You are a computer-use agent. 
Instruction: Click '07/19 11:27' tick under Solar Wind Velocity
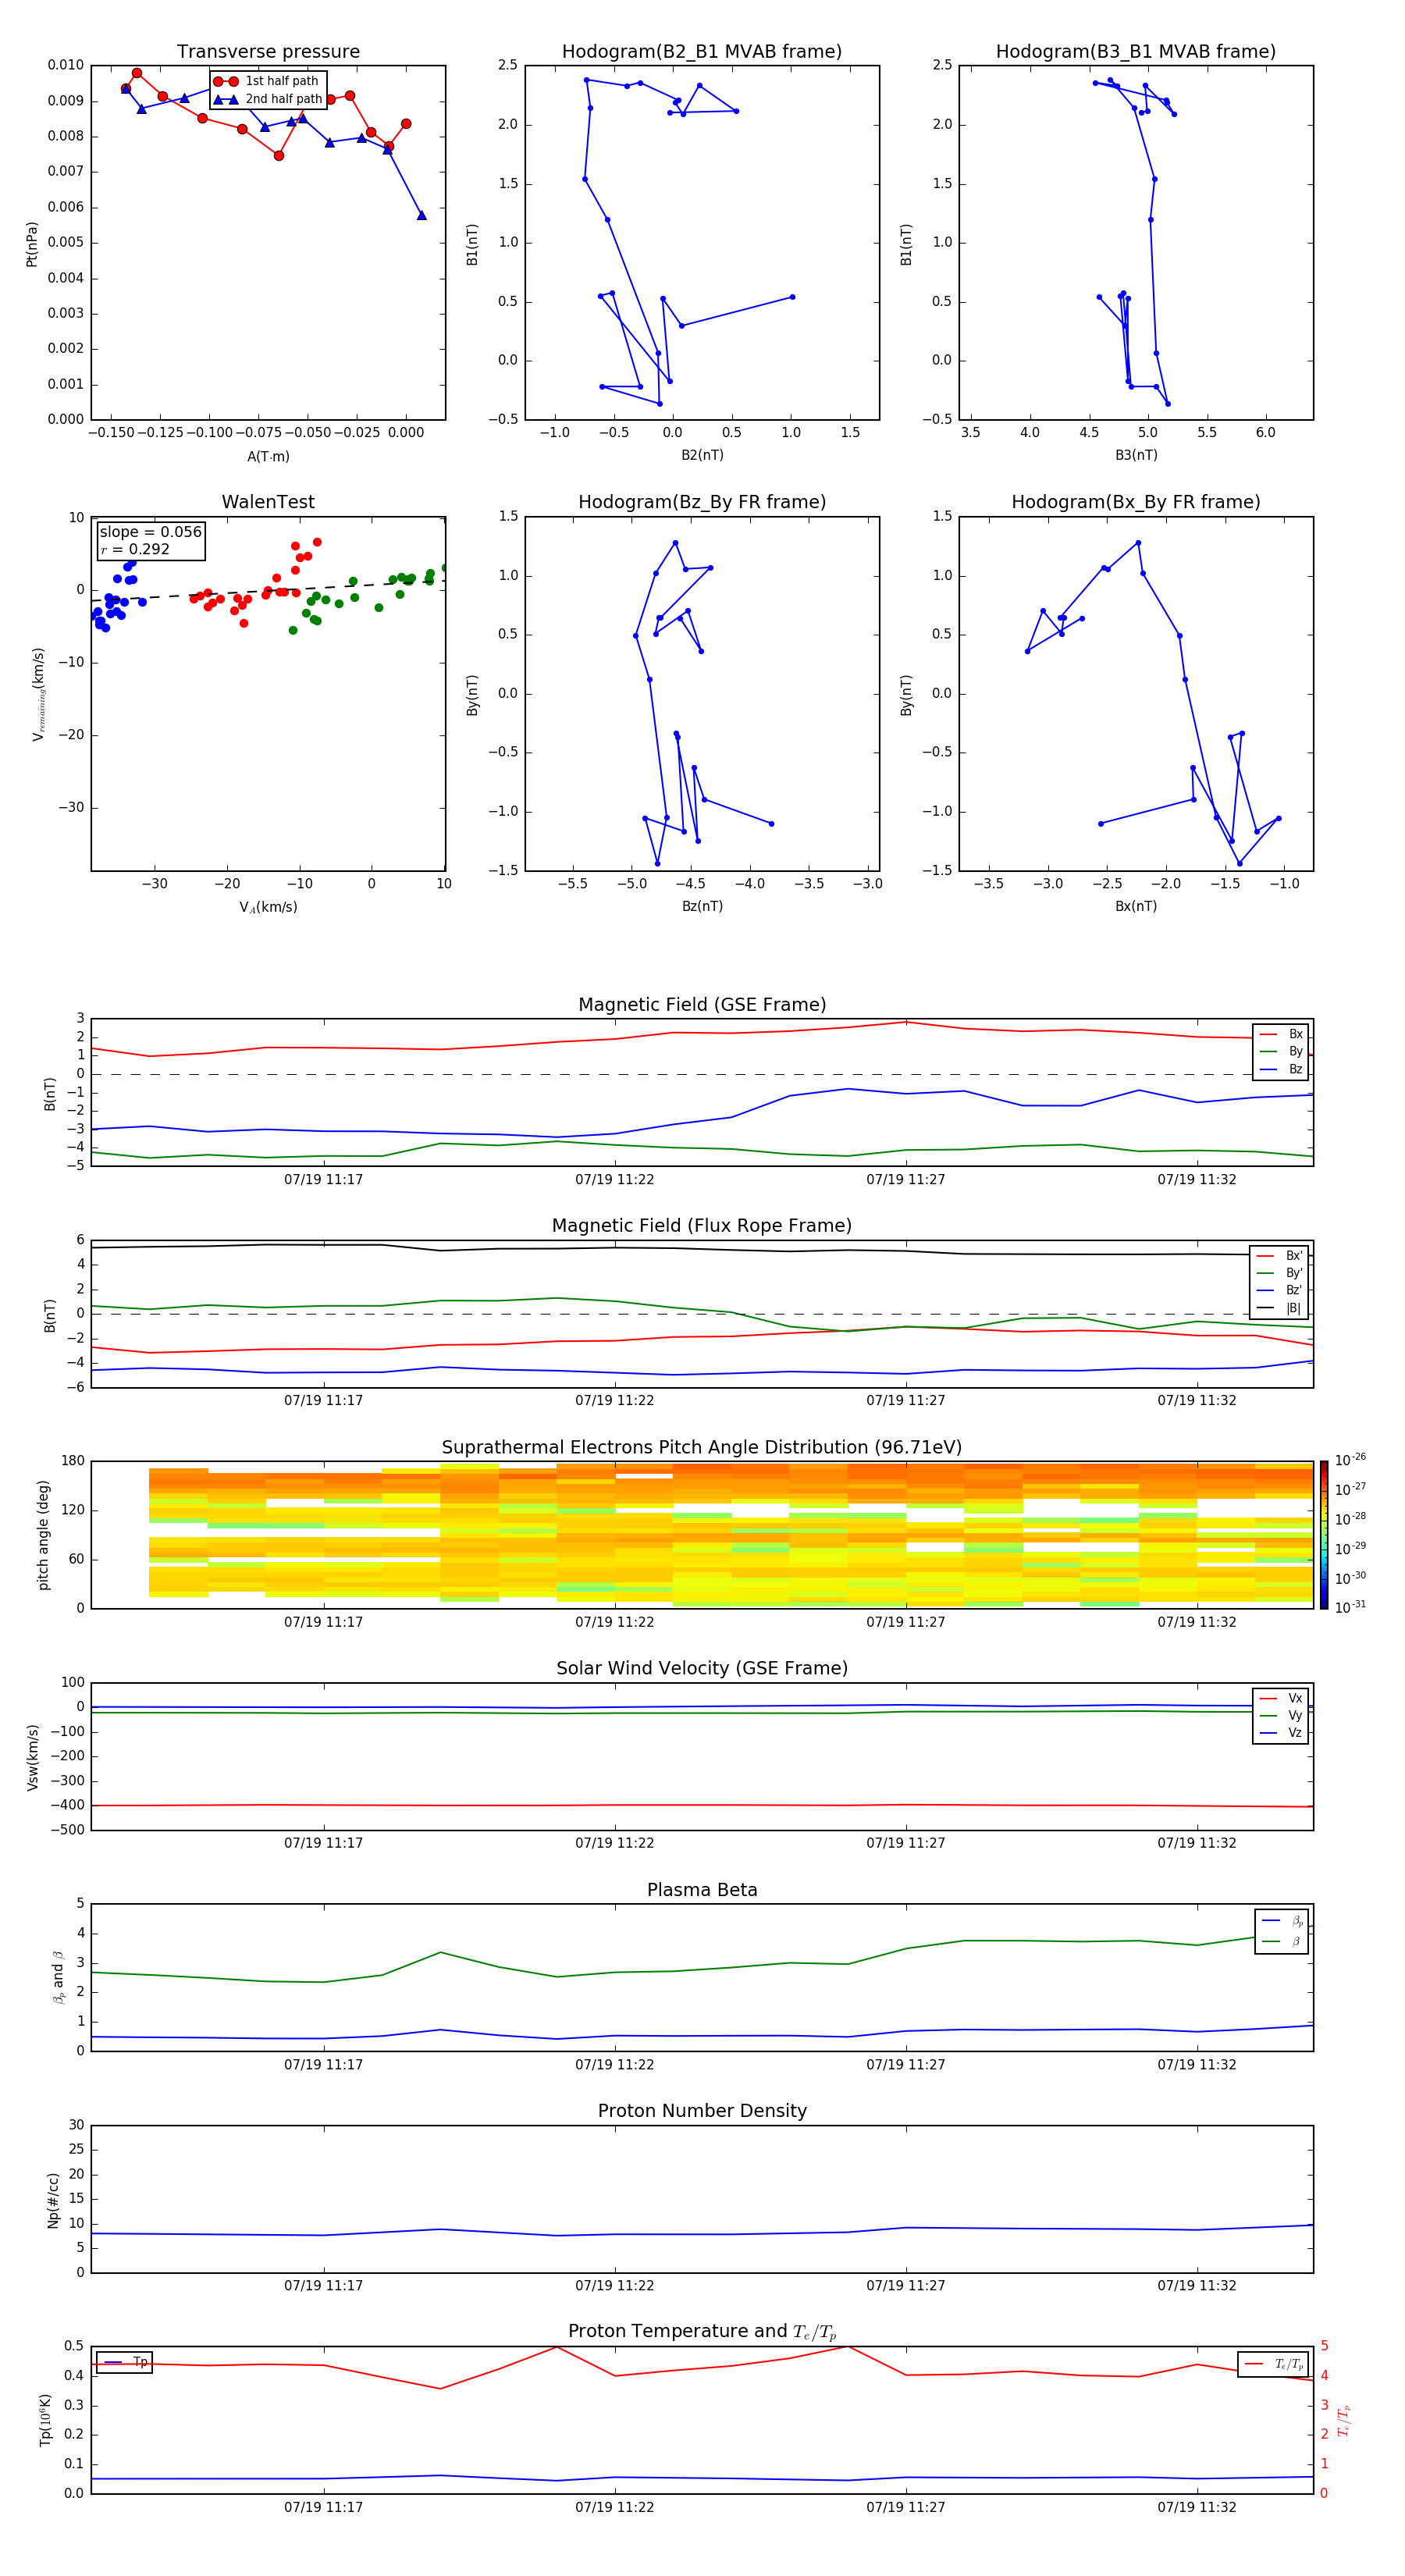click(x=906, y=1843)
